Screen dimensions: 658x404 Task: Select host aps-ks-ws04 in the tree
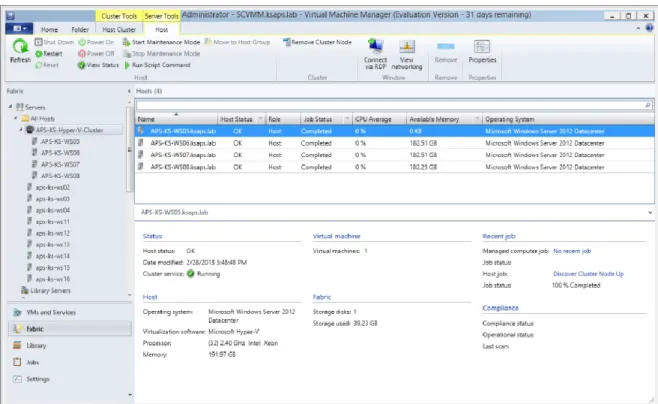coord(52,210)
